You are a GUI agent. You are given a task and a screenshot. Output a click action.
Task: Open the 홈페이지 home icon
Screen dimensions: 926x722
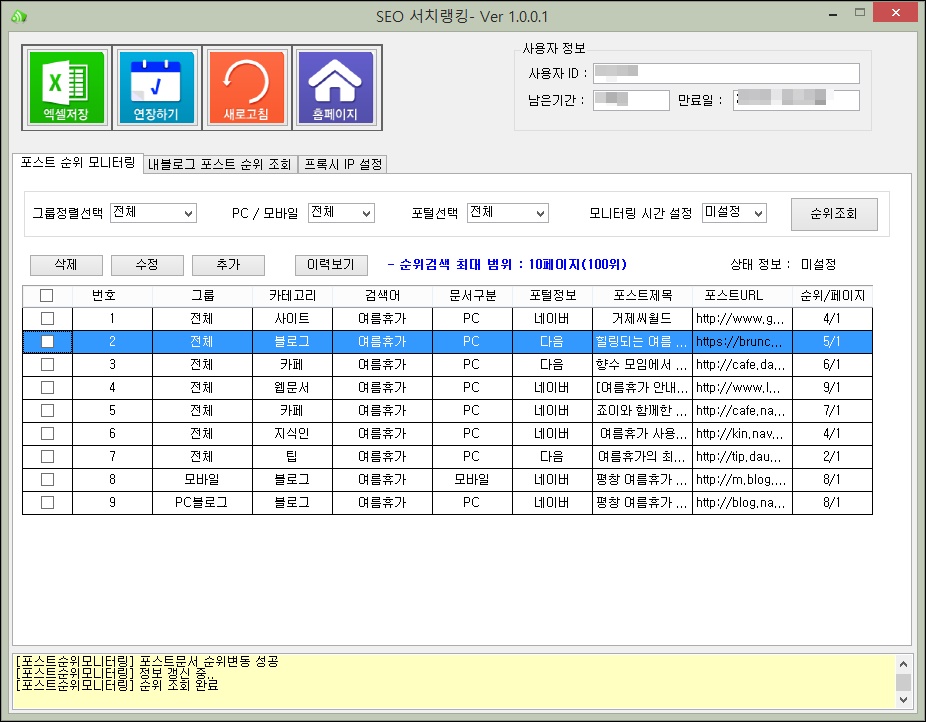pyautogui.click(x=335, y=88)
